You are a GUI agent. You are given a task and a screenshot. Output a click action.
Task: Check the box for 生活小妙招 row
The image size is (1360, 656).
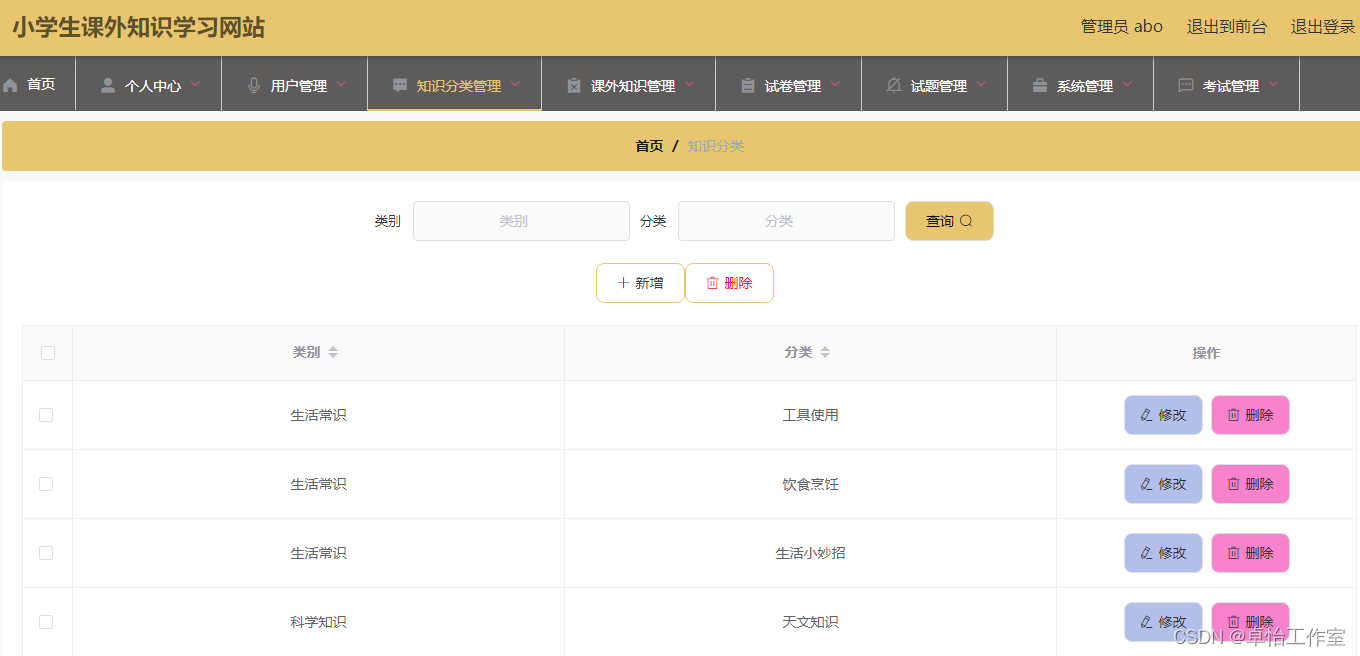(x=46, y=553)
